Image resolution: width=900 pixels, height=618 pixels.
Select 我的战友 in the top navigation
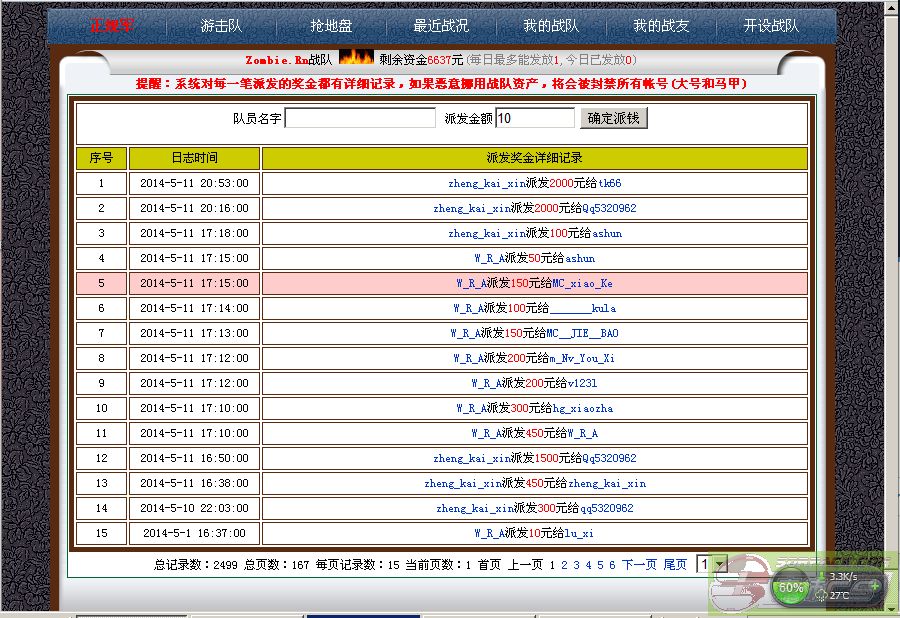661,26
